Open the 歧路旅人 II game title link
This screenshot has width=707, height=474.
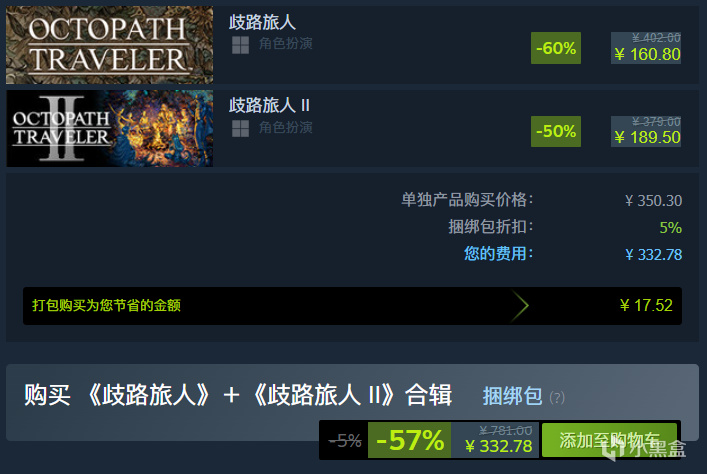pyautogui.click(x=269, y=106)
